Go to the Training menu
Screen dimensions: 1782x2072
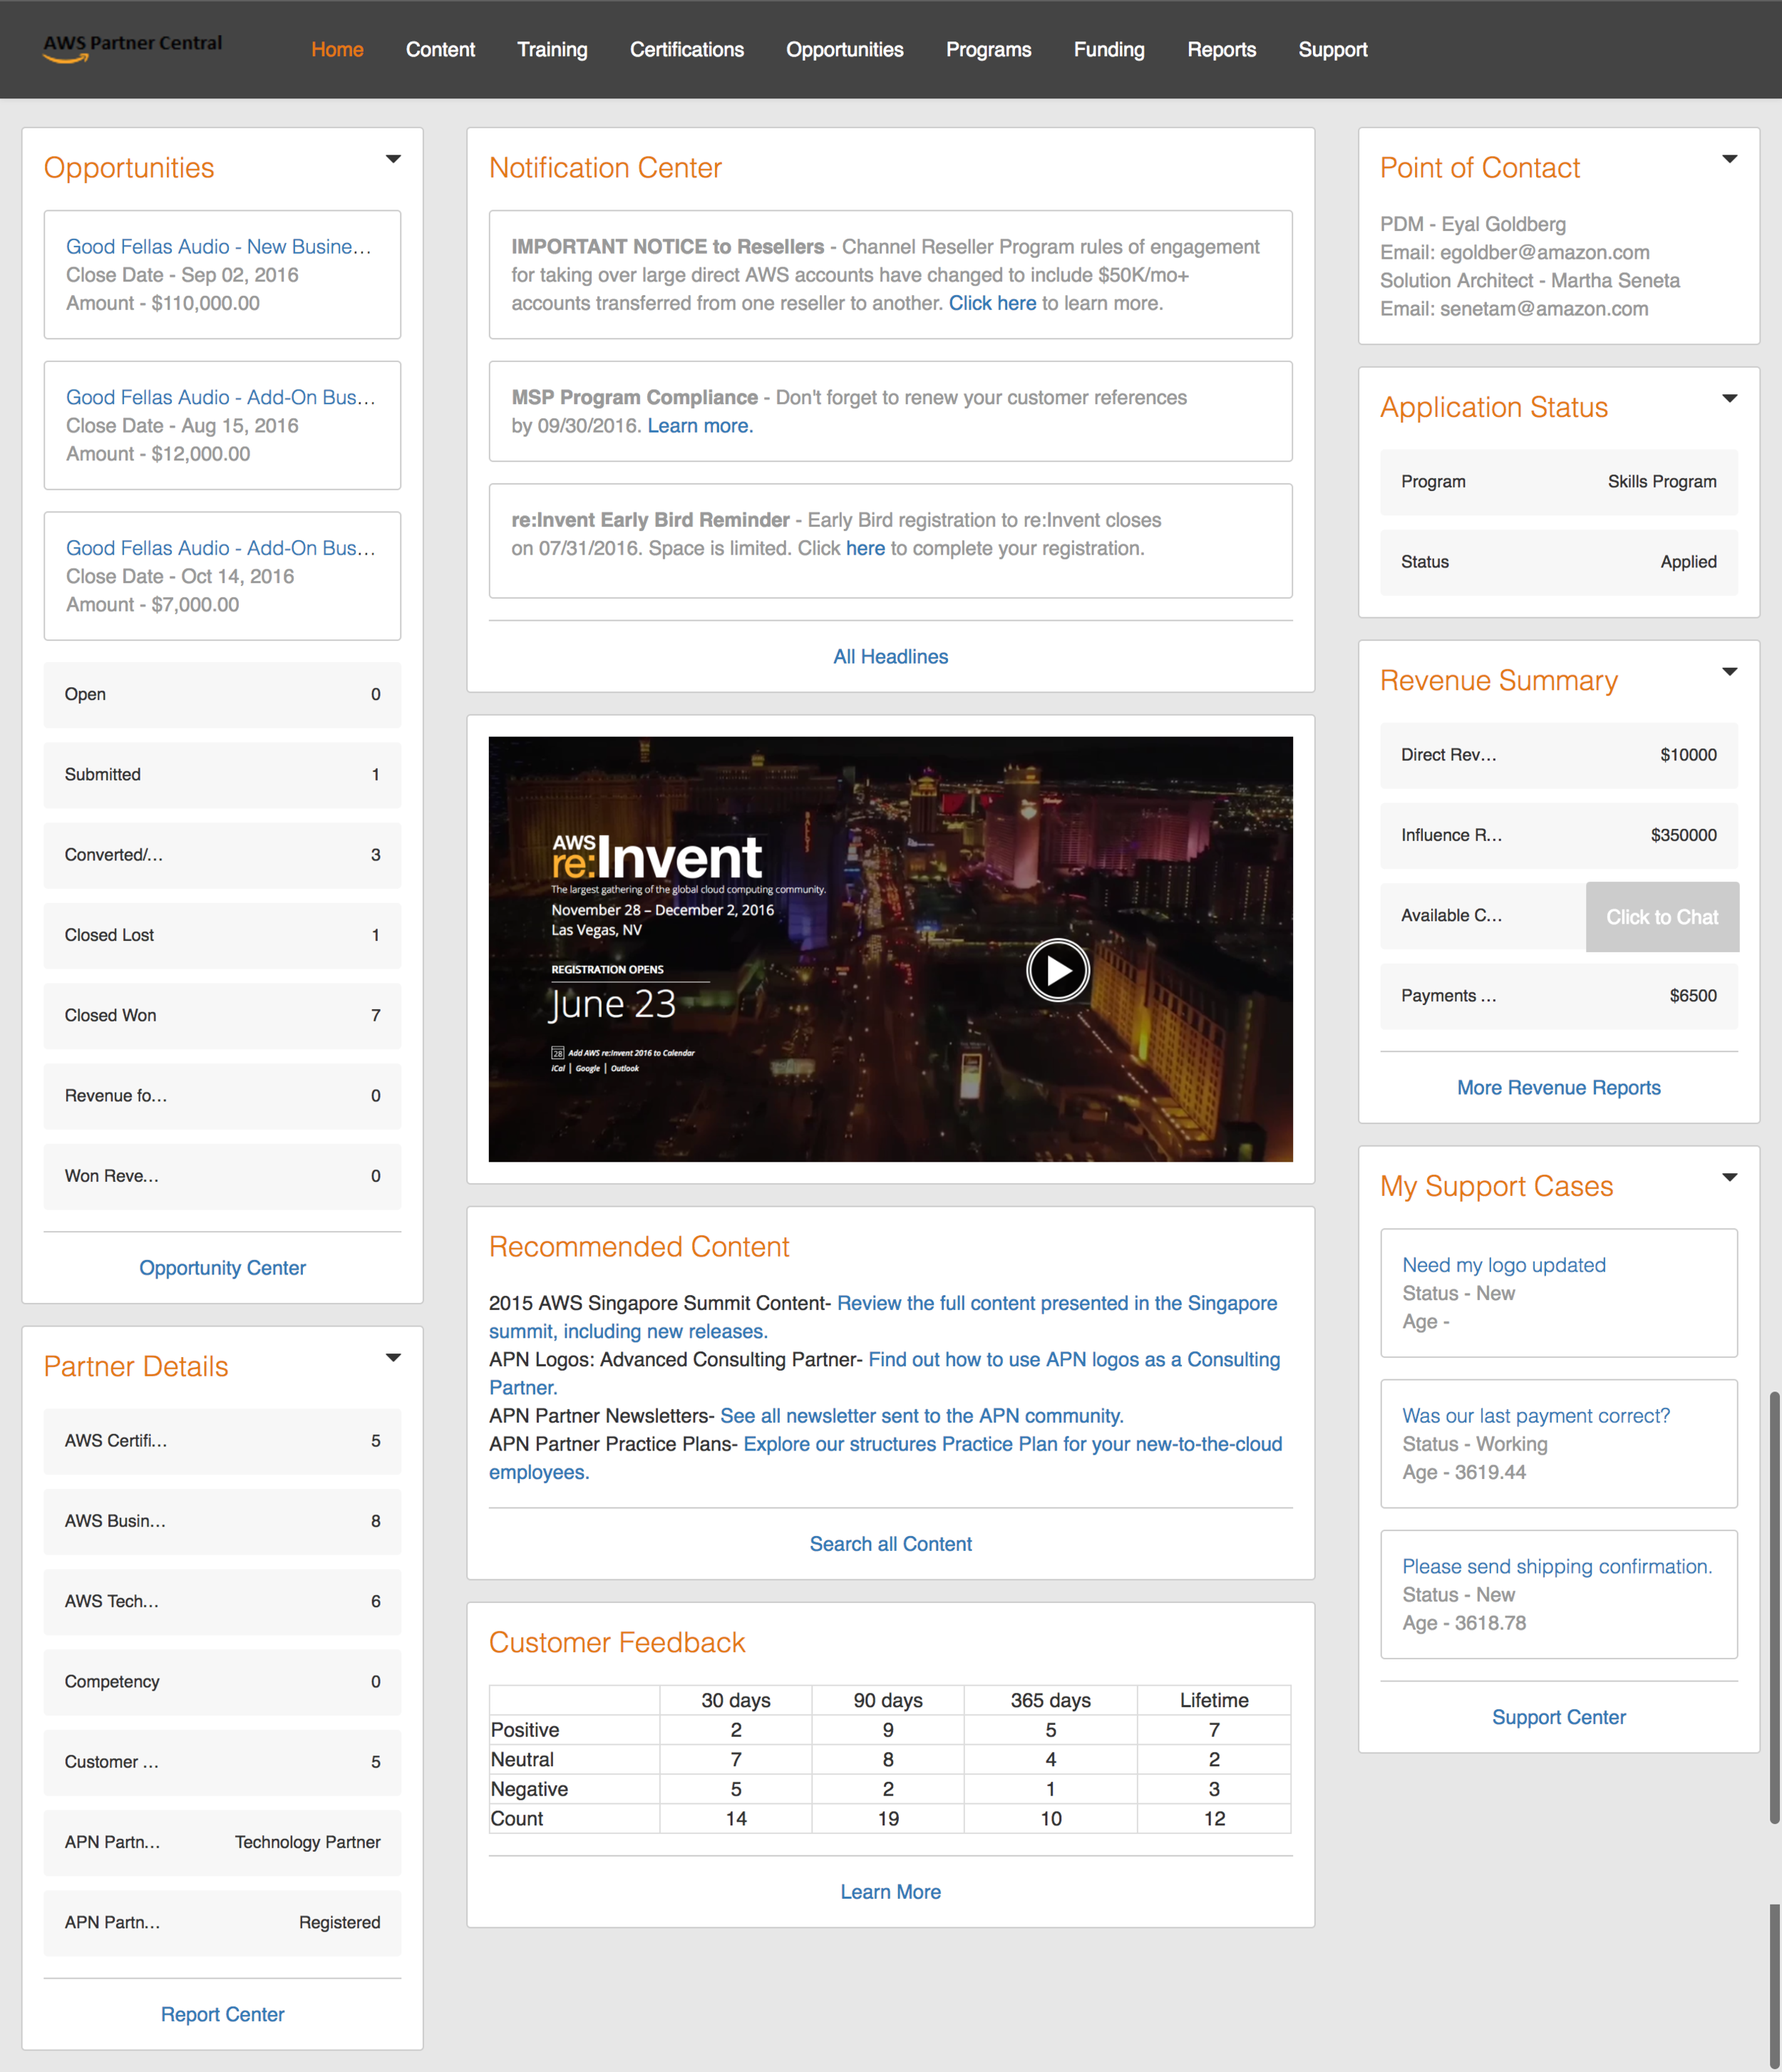coord(552,49)
